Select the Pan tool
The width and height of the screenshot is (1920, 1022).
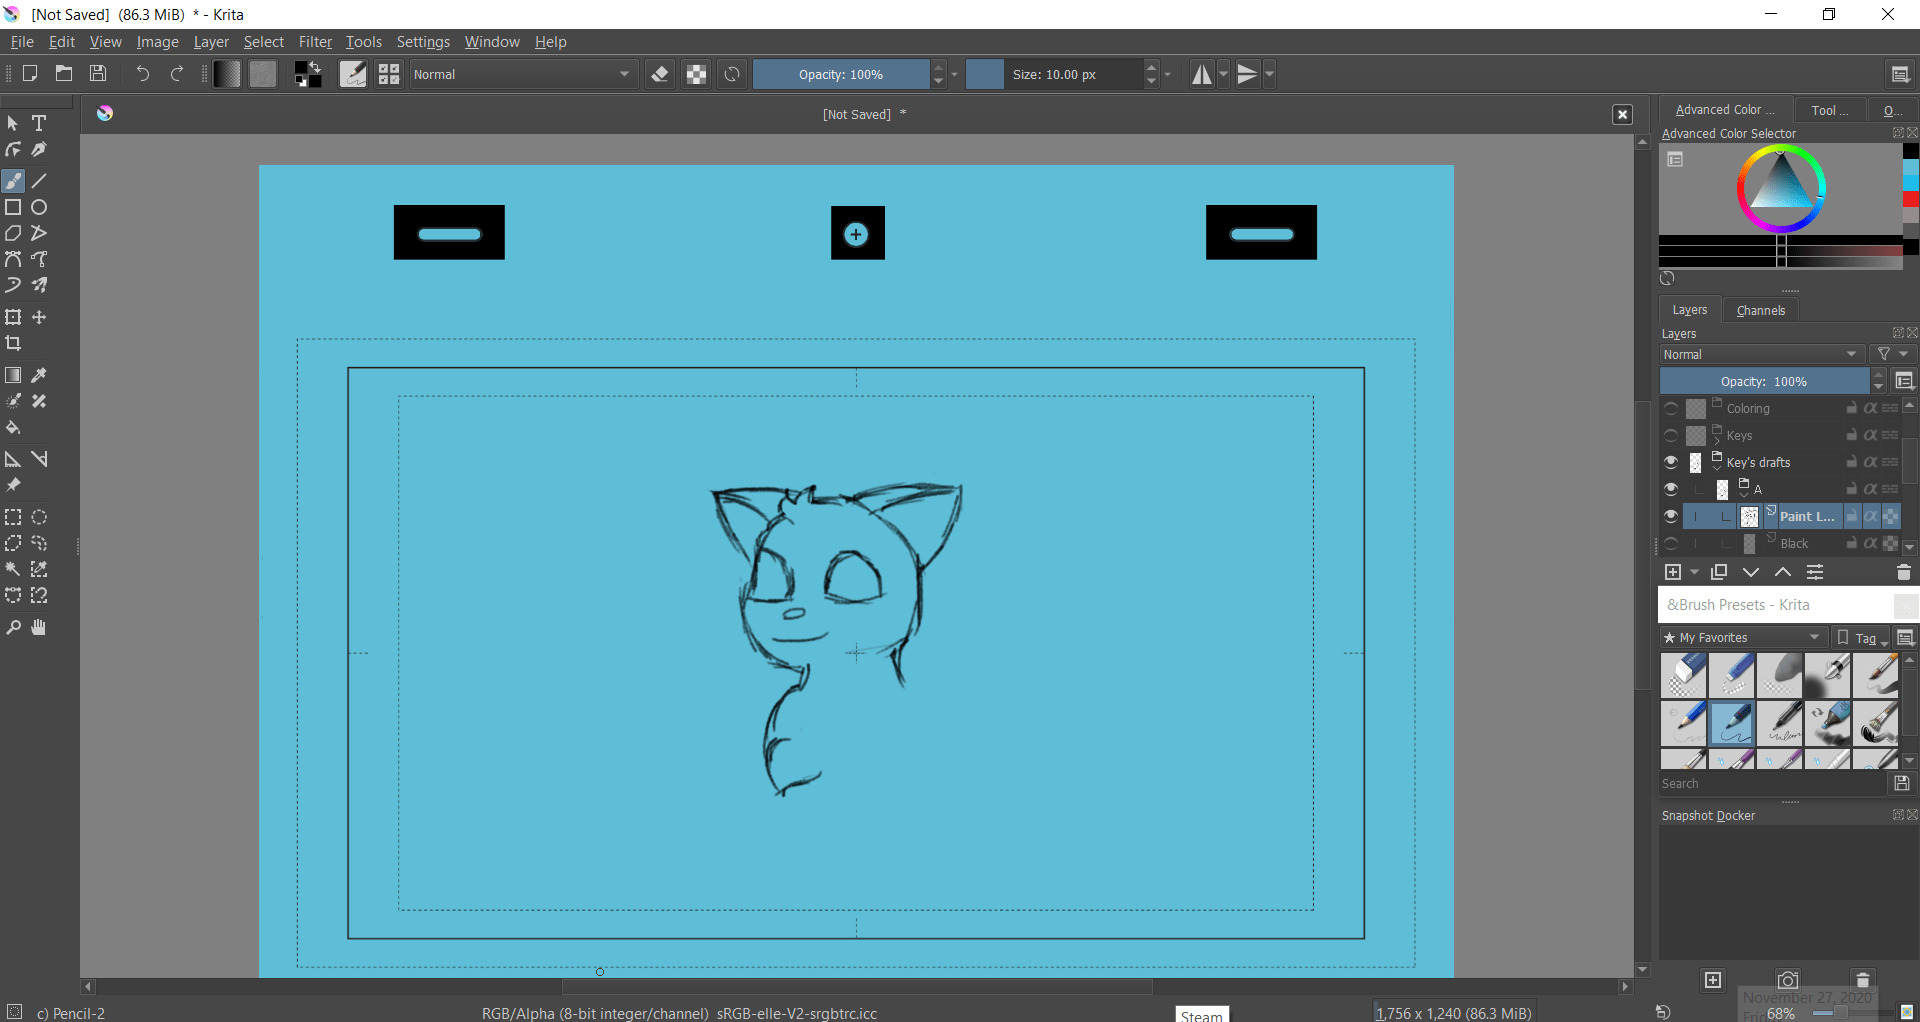click(x=37, y=627)
